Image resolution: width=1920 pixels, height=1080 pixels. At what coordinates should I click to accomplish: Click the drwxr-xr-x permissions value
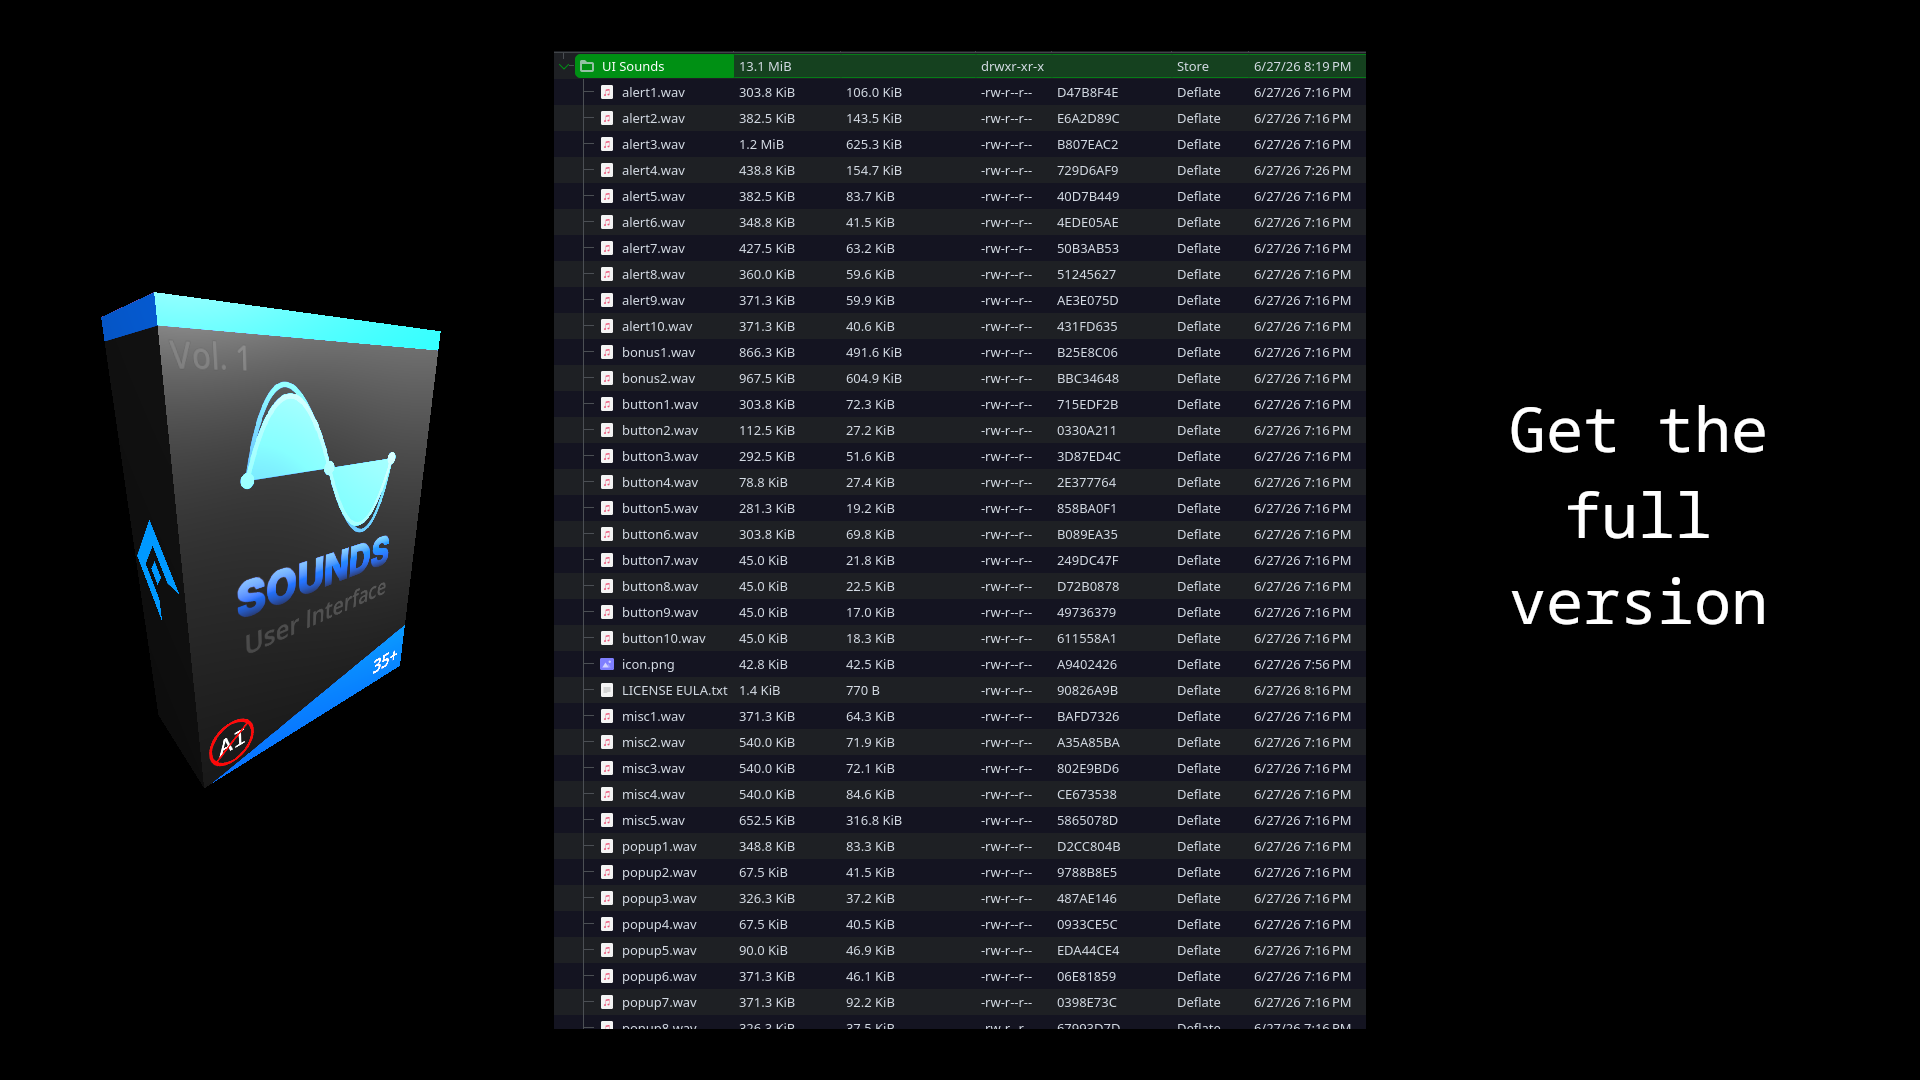pyautogui.click(x=1012, y=66)
